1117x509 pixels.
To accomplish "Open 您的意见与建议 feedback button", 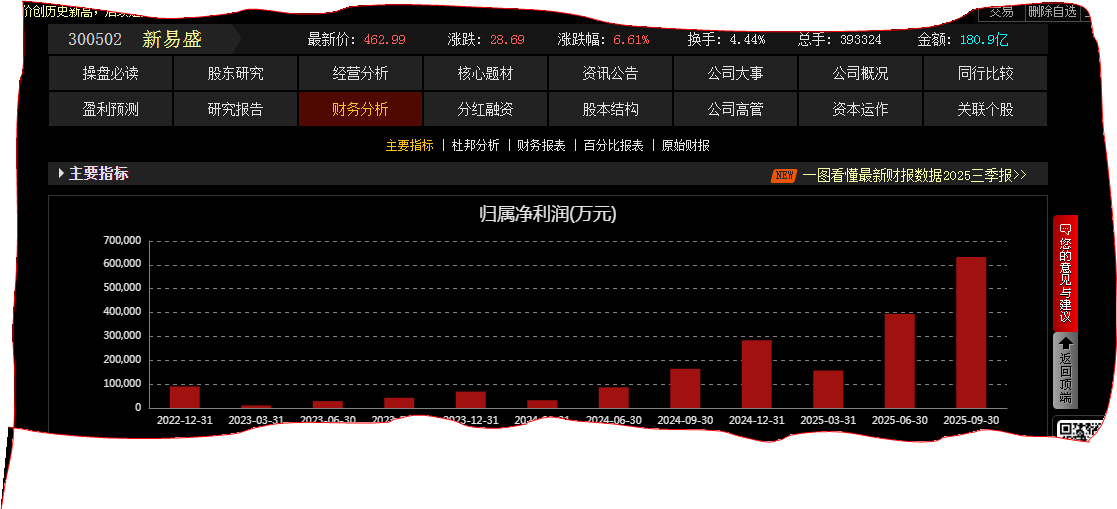I will pos(1065,273).
